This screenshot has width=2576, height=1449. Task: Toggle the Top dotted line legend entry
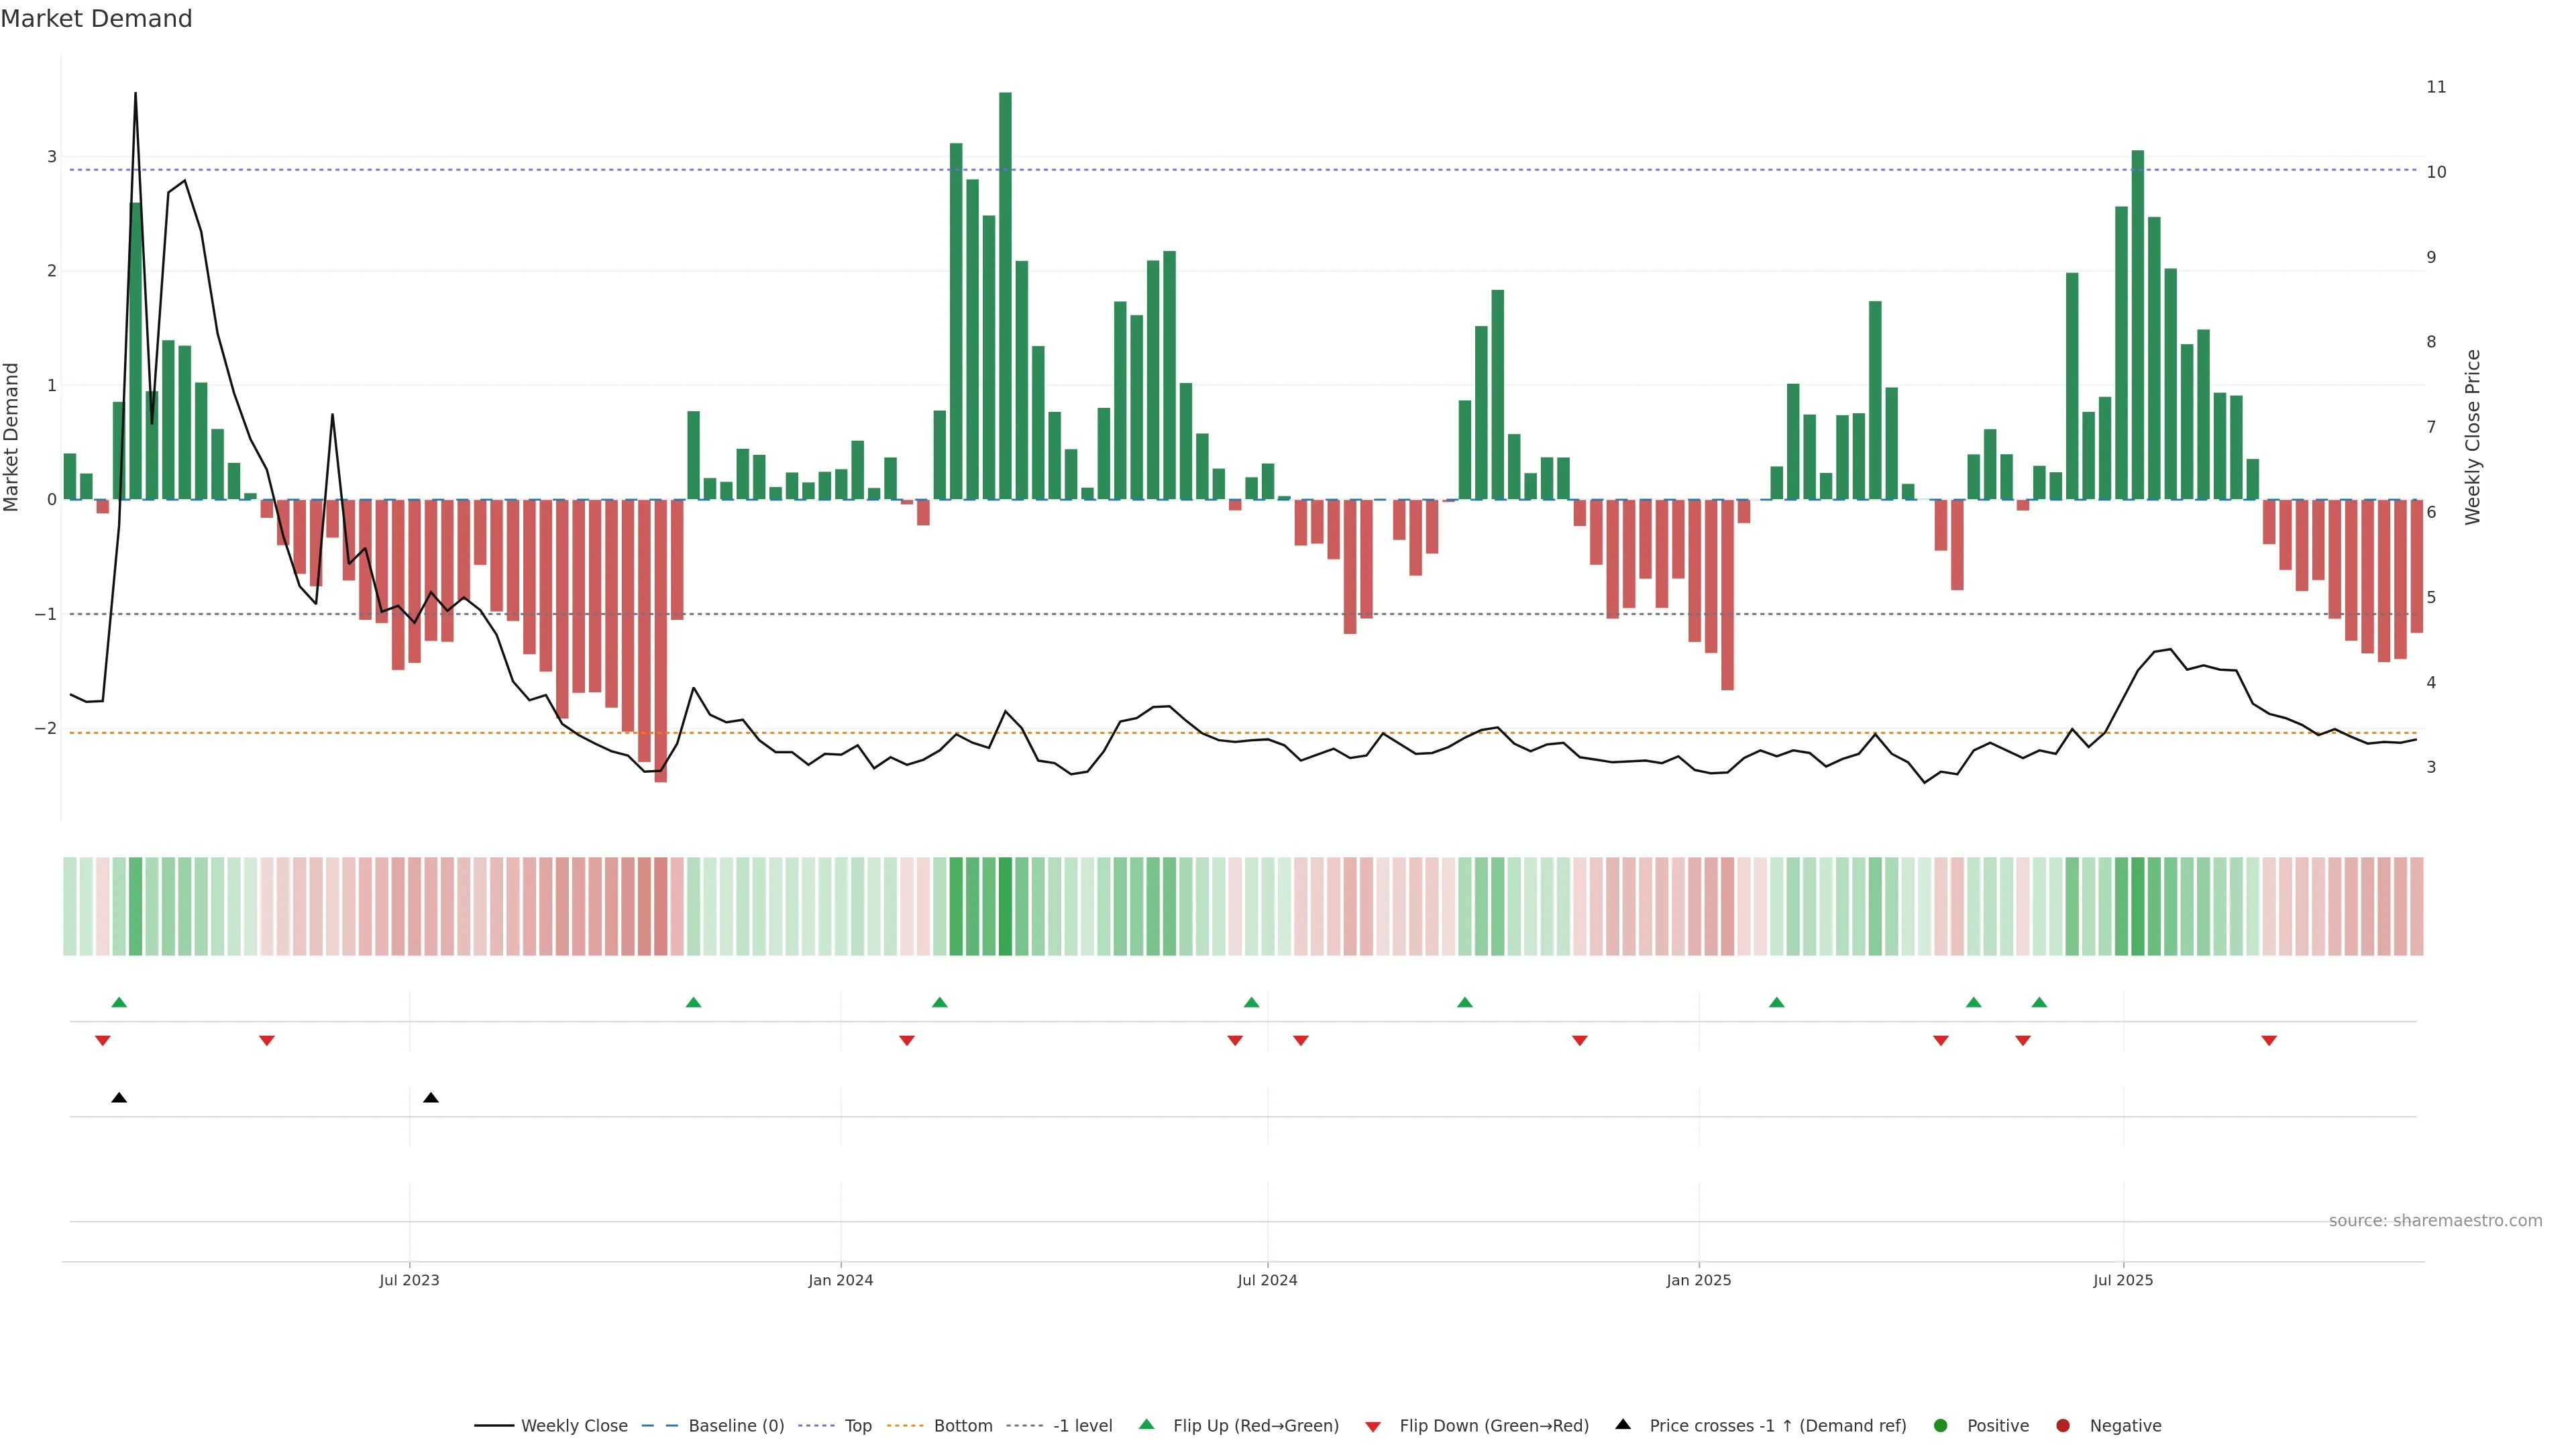[x=857, y=1426]
